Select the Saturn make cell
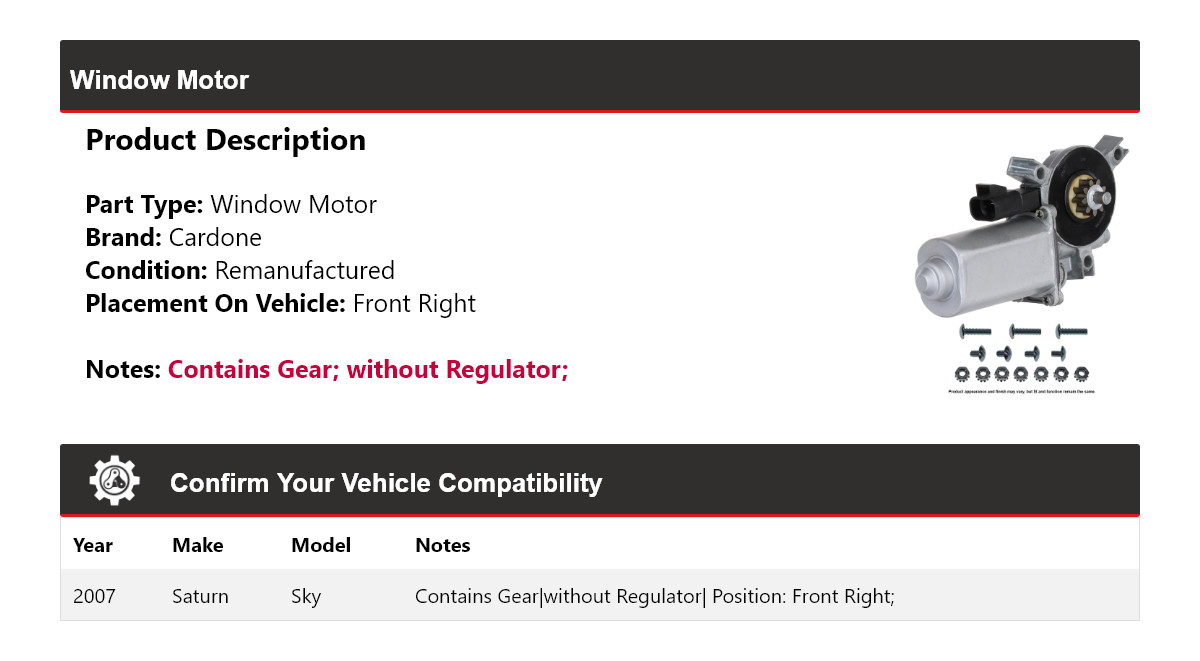1200x661 pixels. click(x=200, y=596)
